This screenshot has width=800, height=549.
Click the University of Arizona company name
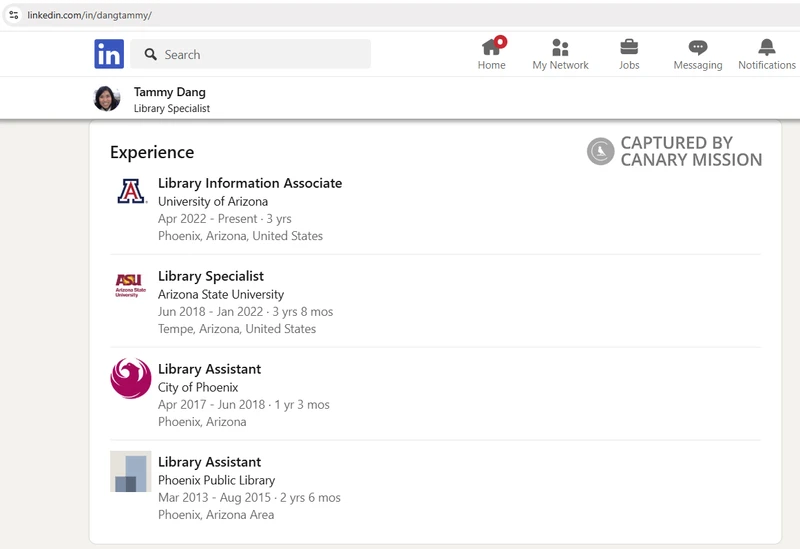pyautogui.click(x=213, y=202)
